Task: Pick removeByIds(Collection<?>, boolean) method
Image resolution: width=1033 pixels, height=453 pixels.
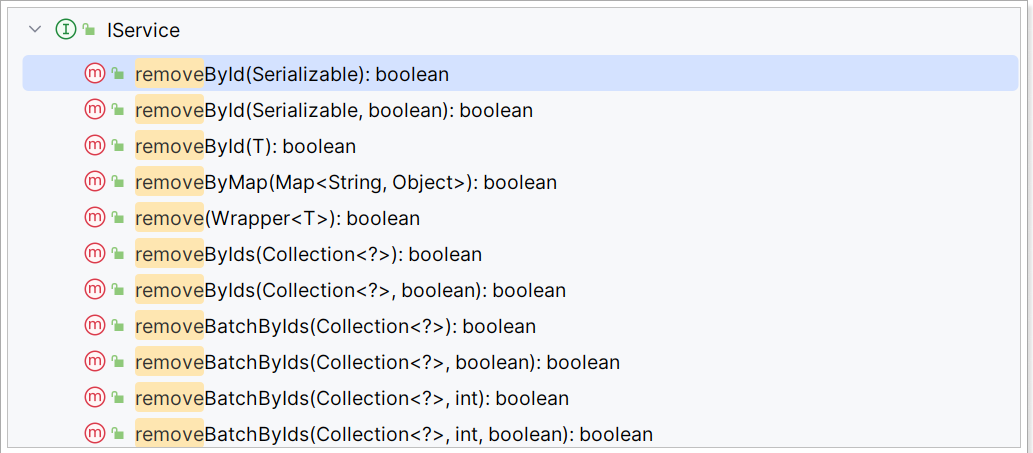Action: tap(350, 290)
